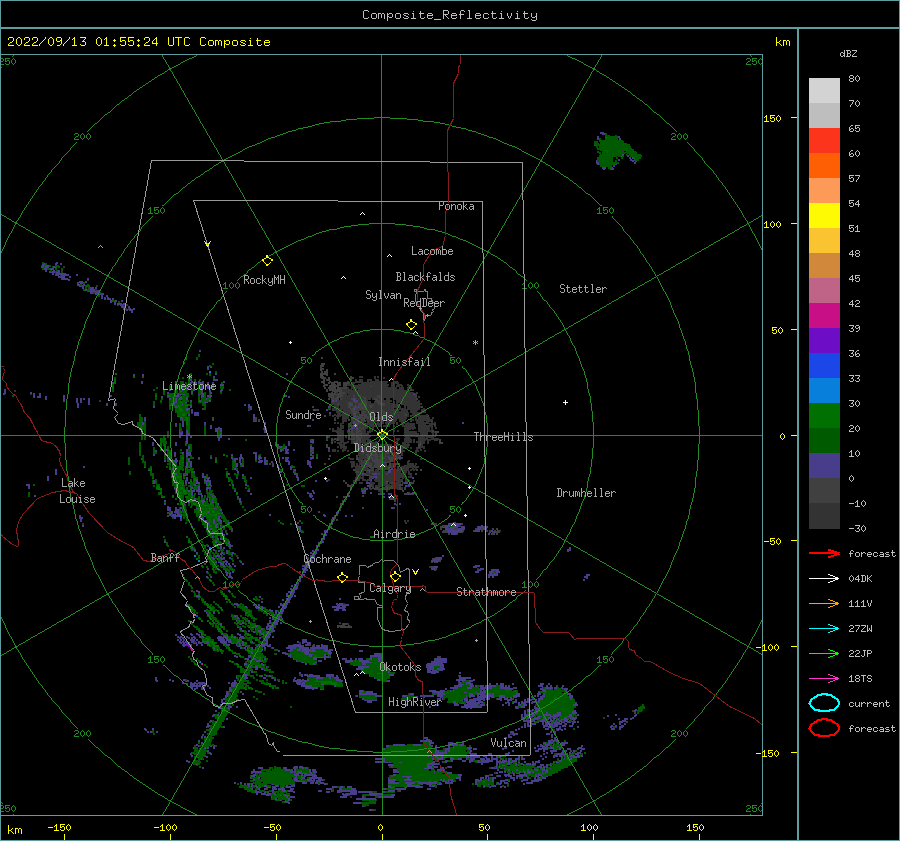Screen dimensions: 900x841
Task: Click the Calgary city label
Action: (x=390, y=588)
